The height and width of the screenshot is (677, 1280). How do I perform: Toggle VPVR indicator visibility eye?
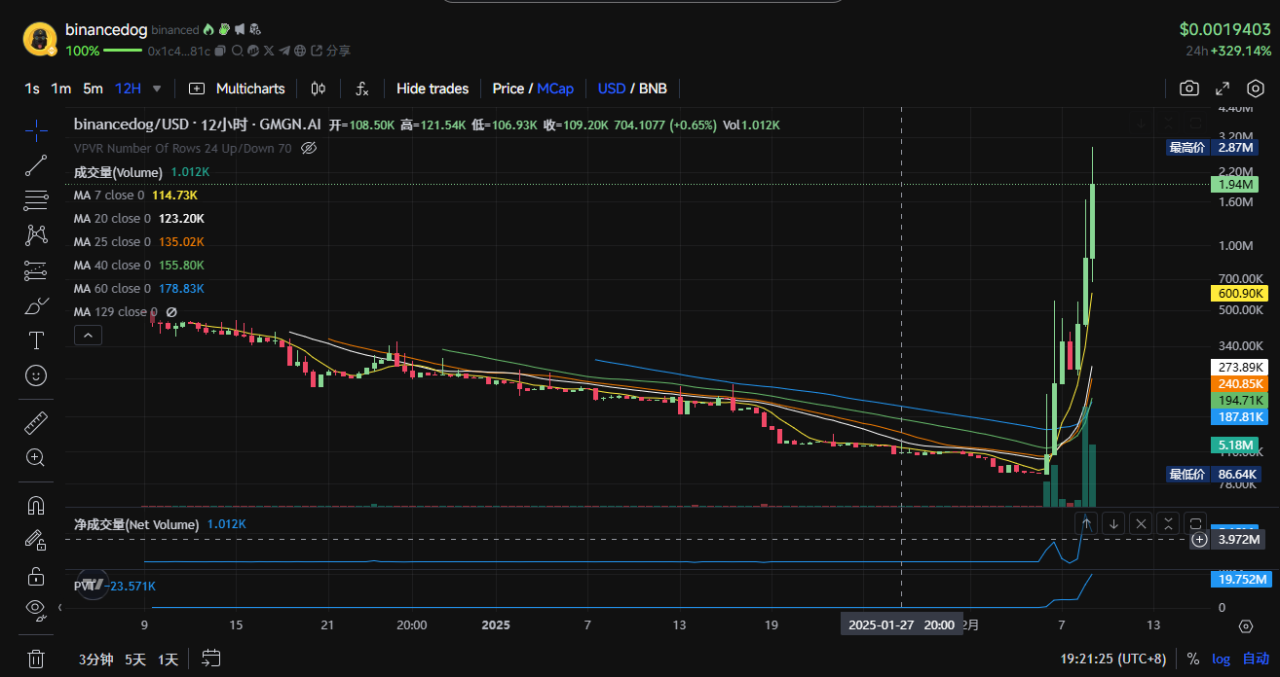click(309, 148)
